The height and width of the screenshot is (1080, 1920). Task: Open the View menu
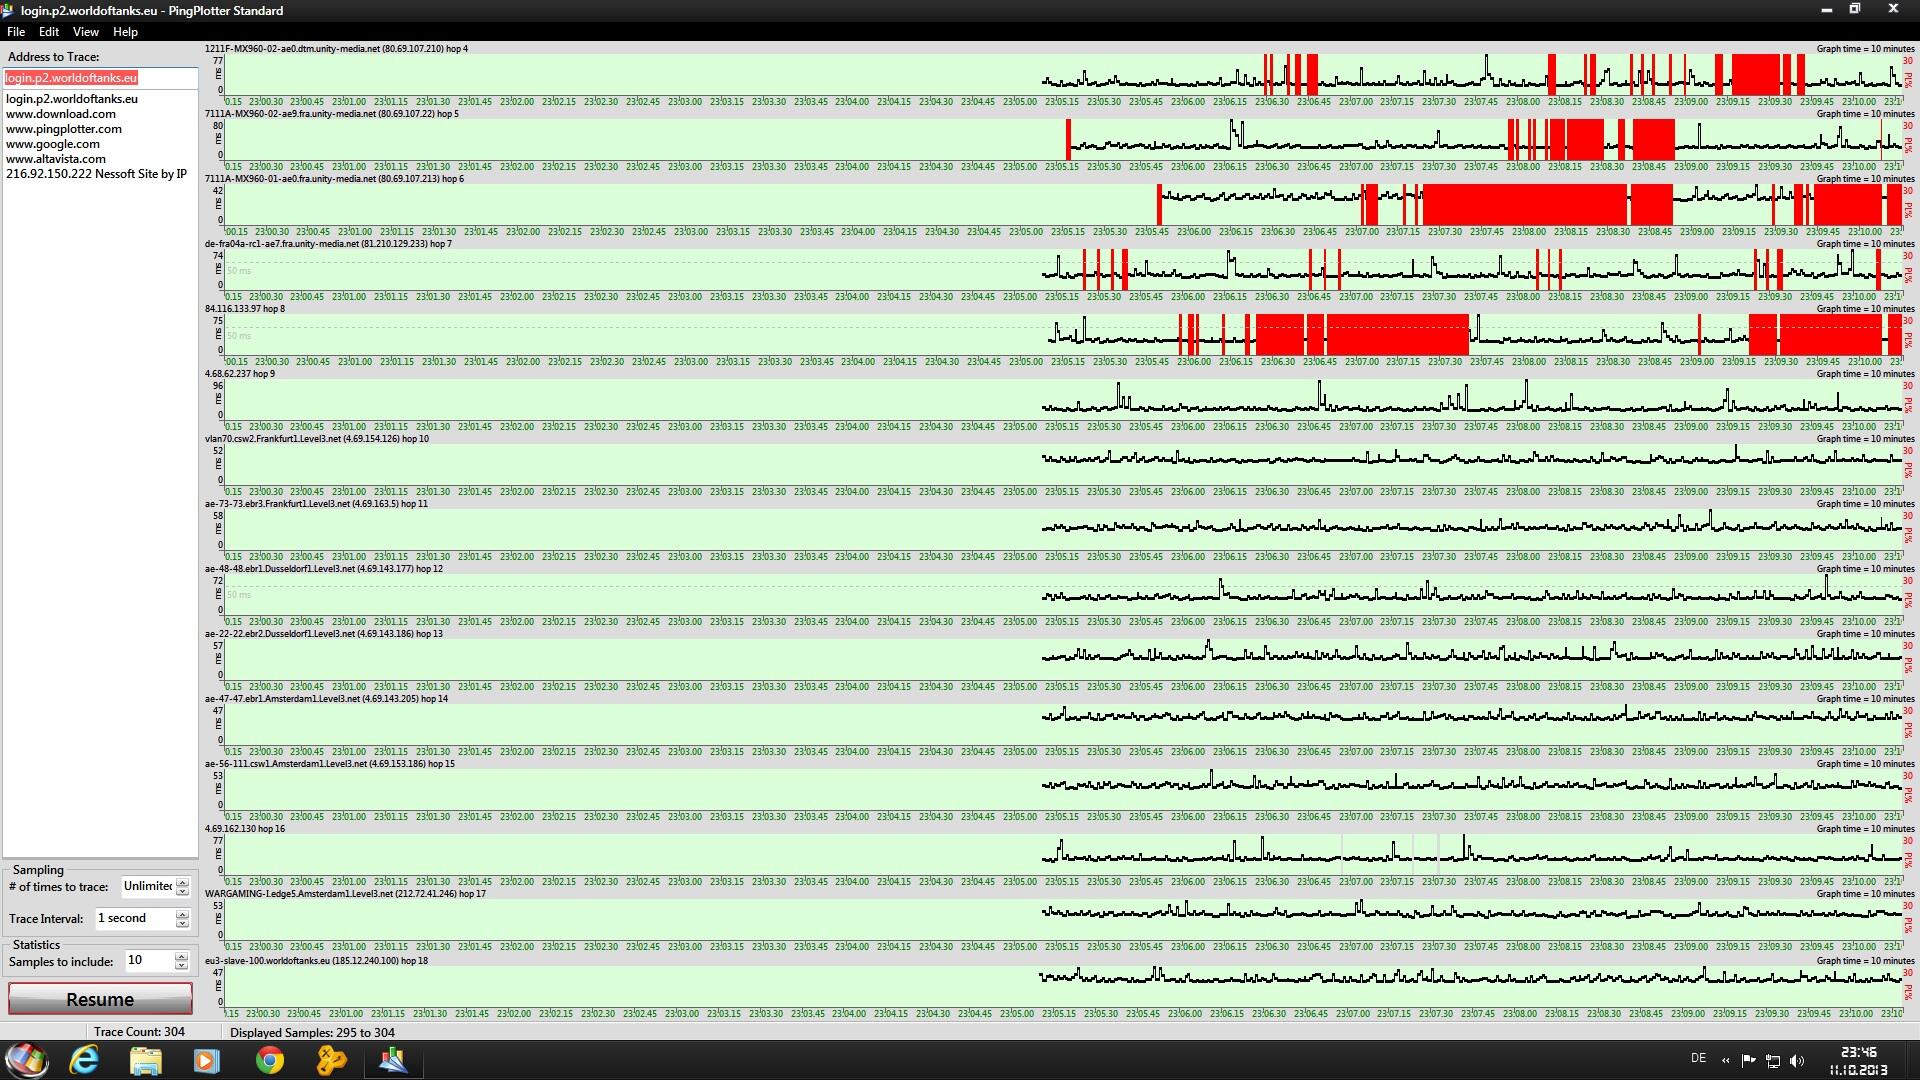tap(85, 32)
